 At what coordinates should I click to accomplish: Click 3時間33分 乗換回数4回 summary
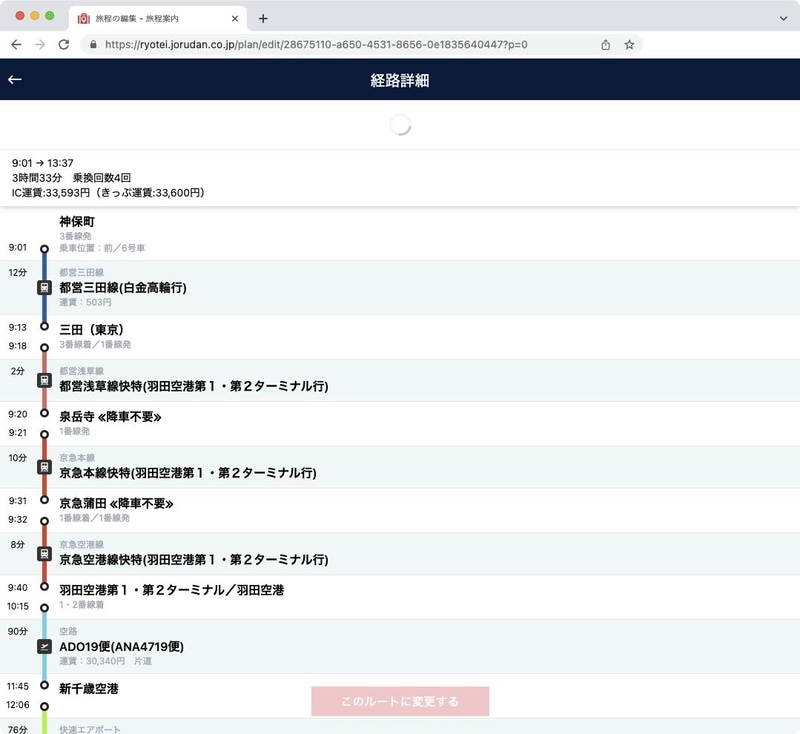coord(71,178)
